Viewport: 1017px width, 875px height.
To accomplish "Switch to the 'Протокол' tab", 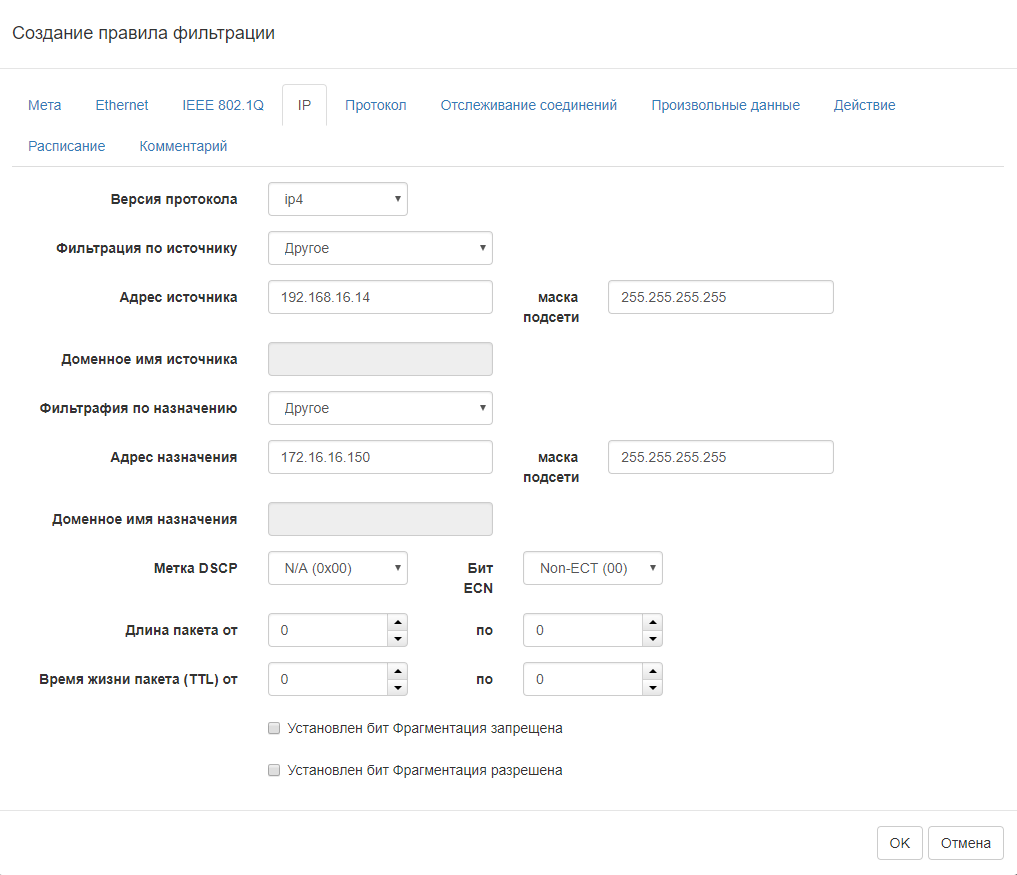I will click(x=376, y=105).
